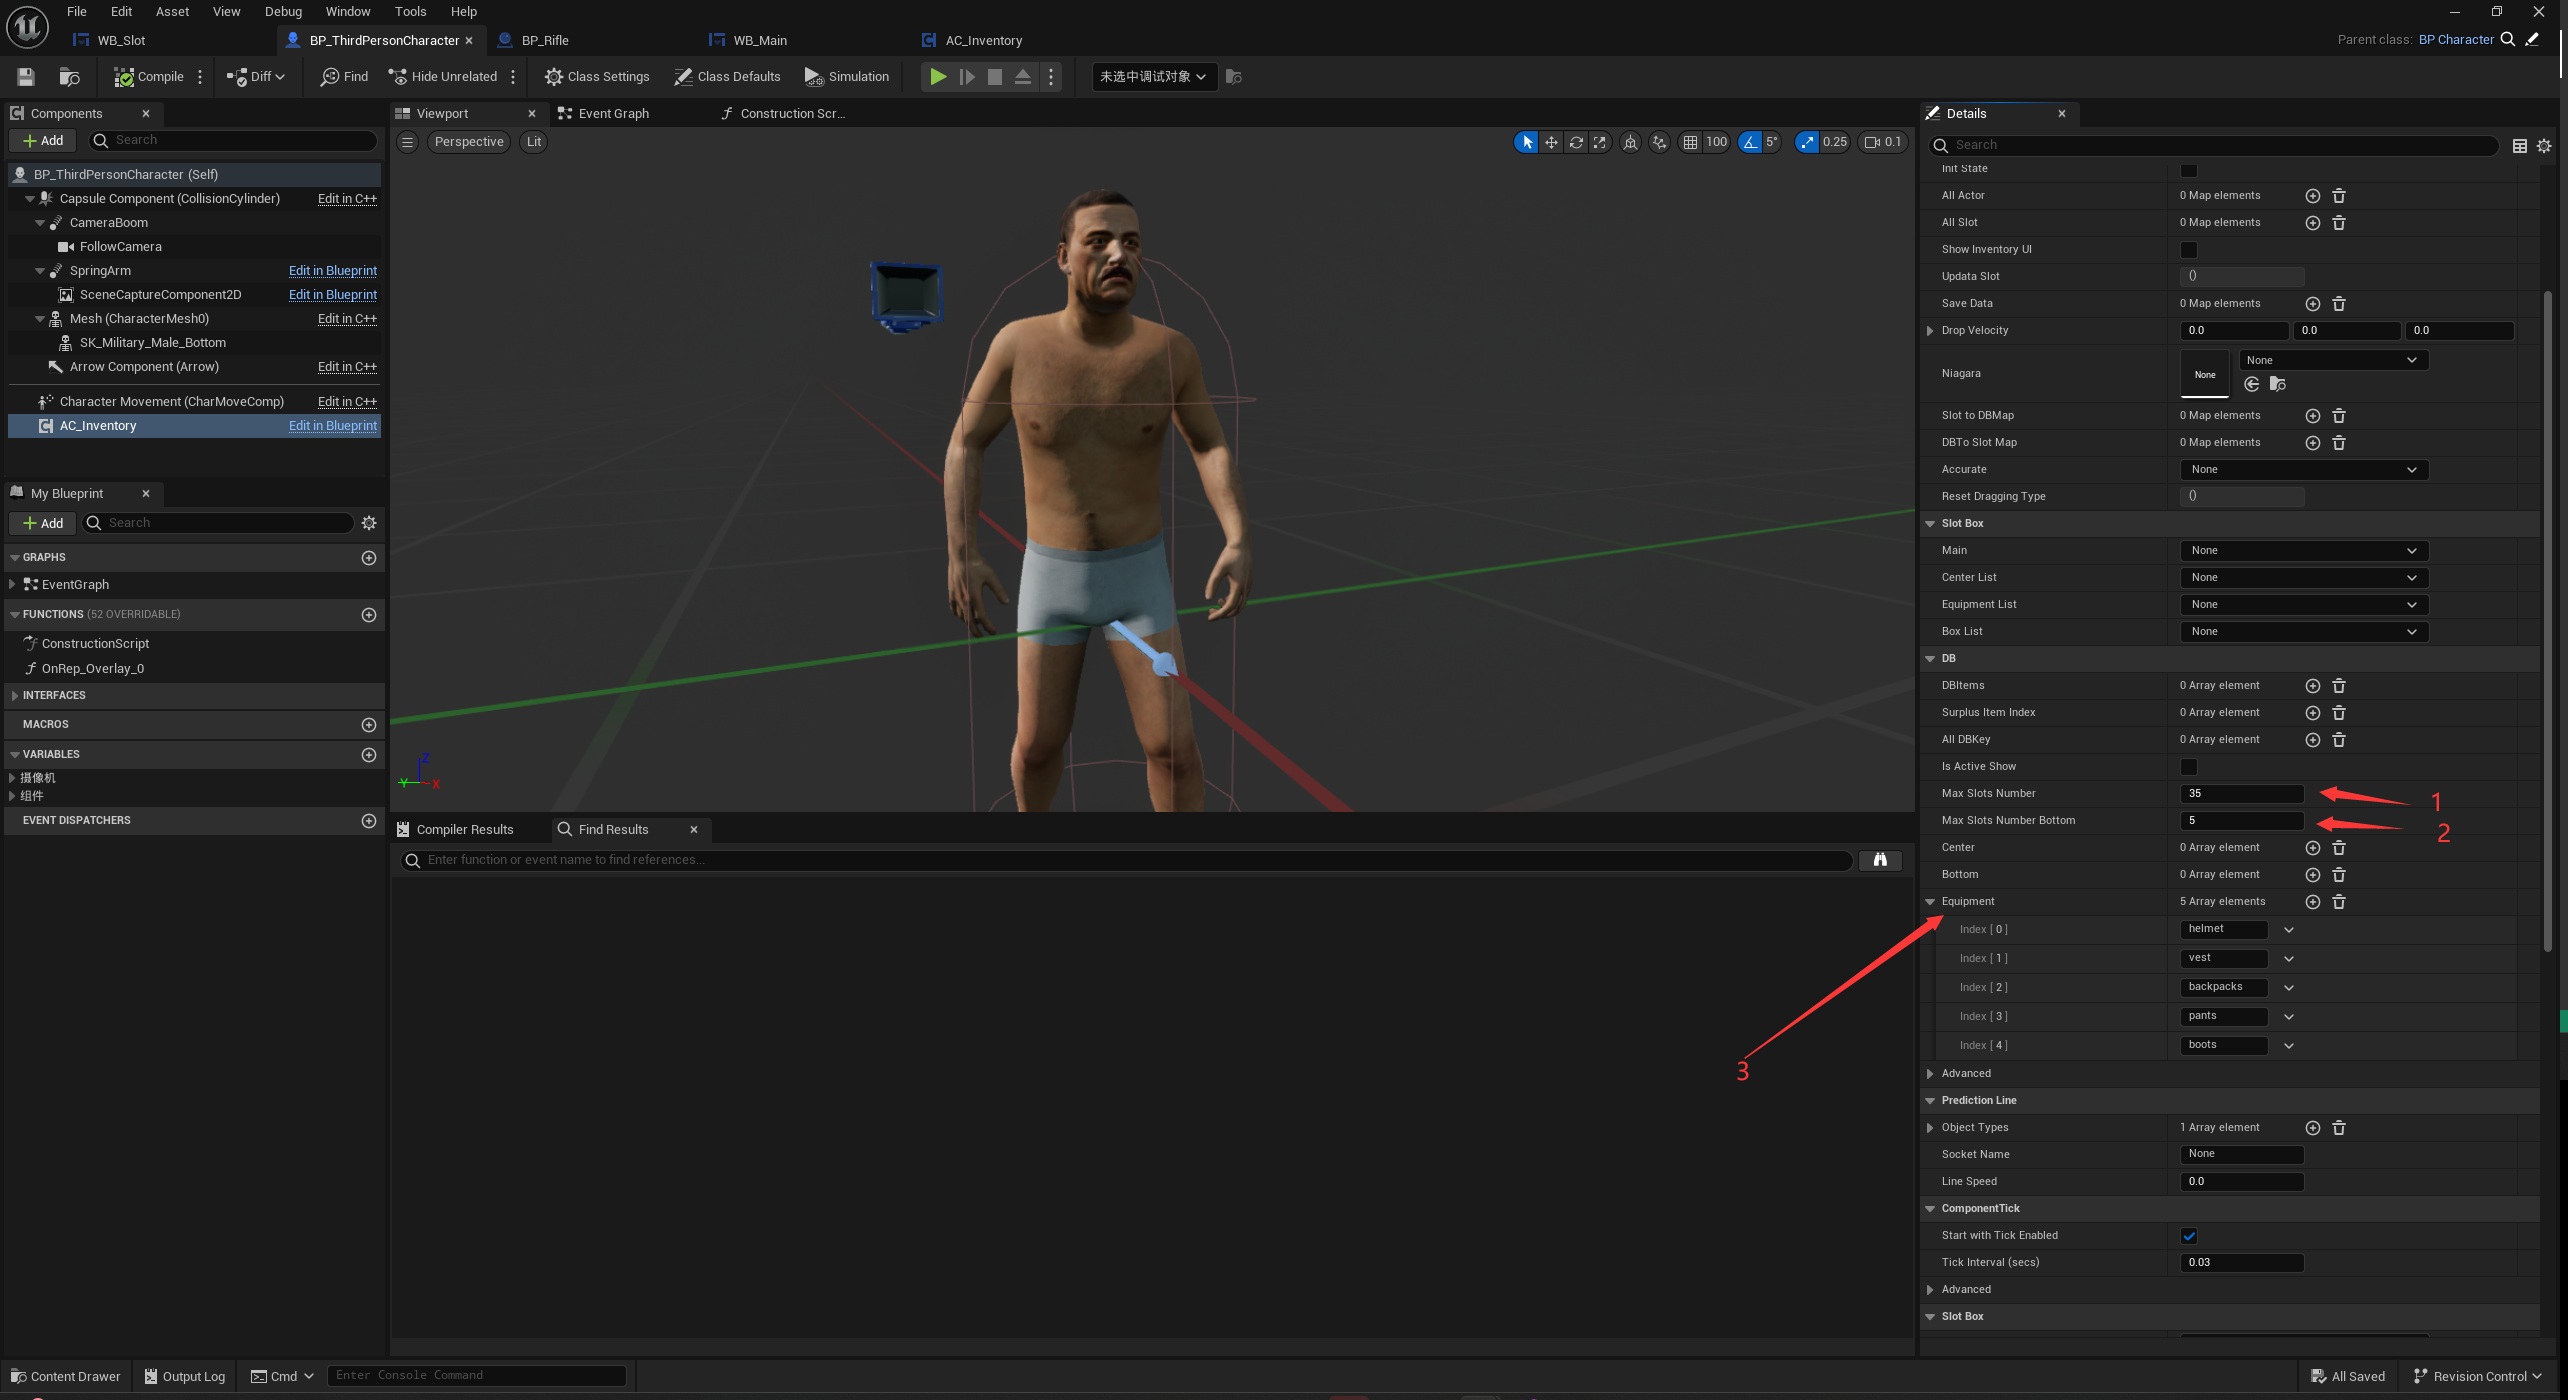Click the Max Slots Number field
Screen dimensions: 2568x1400
pos(2241,794)
